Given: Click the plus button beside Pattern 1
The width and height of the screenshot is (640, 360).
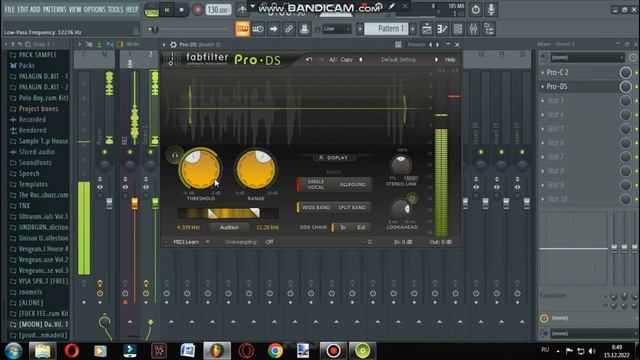Looking at the screenshot, I should 413,29.
